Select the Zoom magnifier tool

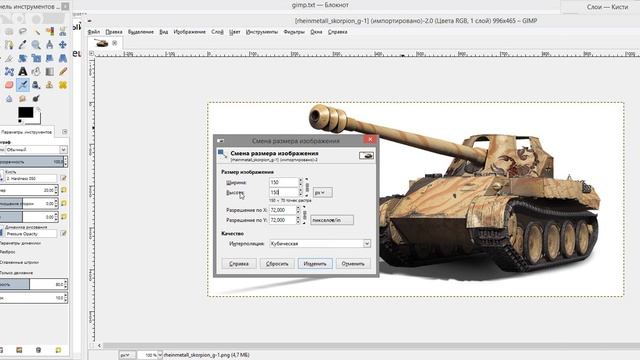(36, 44)
